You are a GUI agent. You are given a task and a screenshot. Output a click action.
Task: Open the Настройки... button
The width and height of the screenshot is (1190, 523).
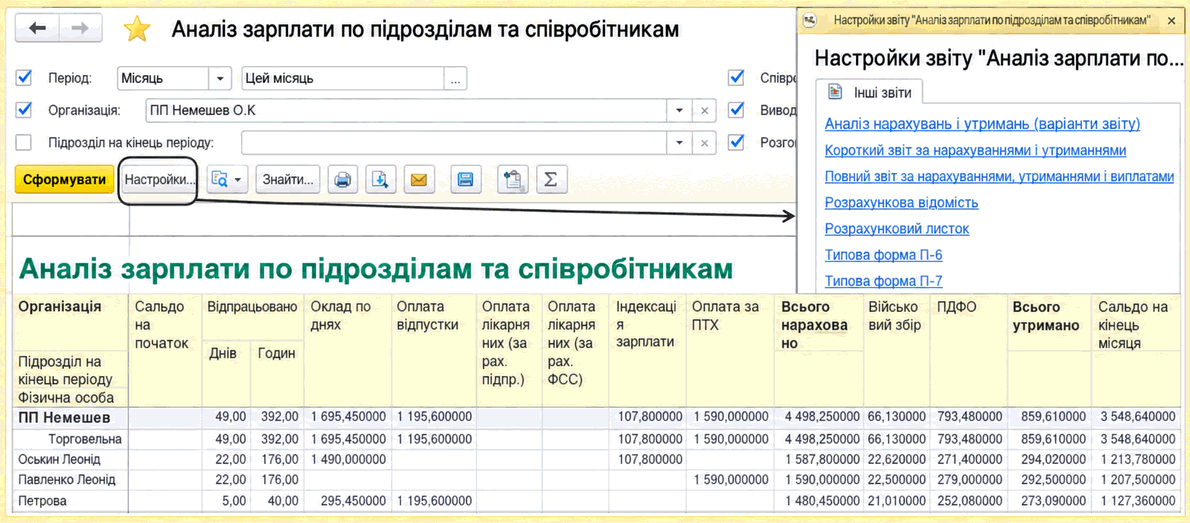tap(159, 180)
